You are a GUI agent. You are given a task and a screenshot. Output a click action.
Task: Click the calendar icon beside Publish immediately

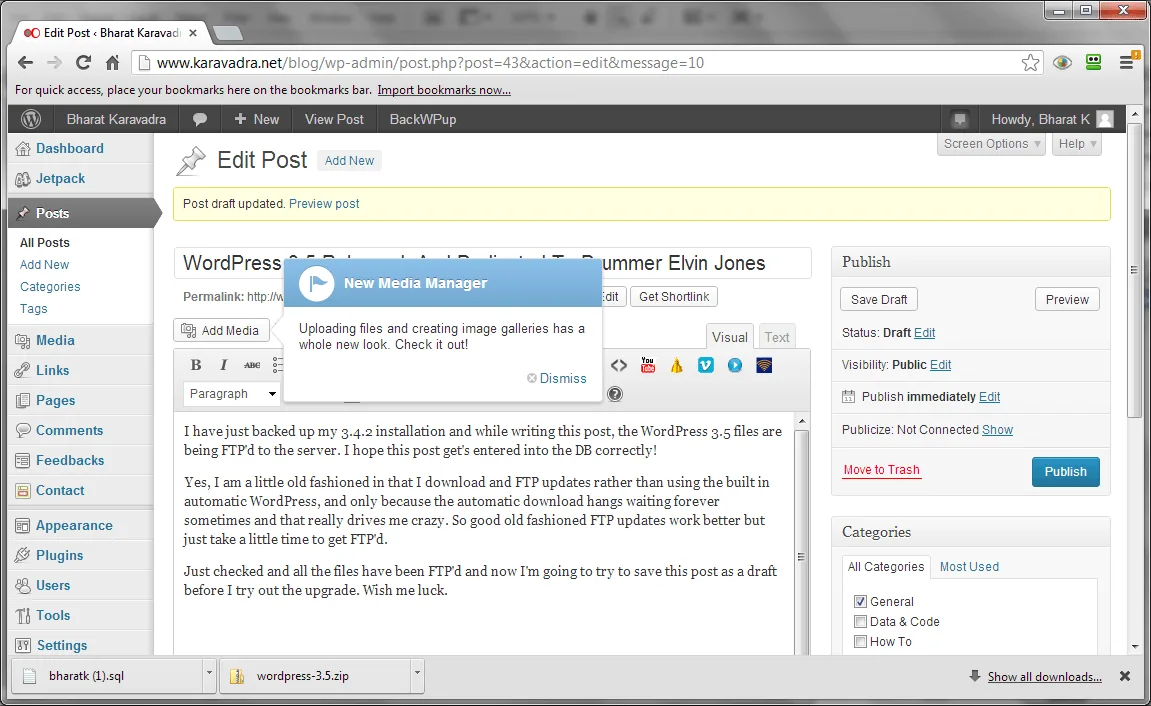[849, 397]
